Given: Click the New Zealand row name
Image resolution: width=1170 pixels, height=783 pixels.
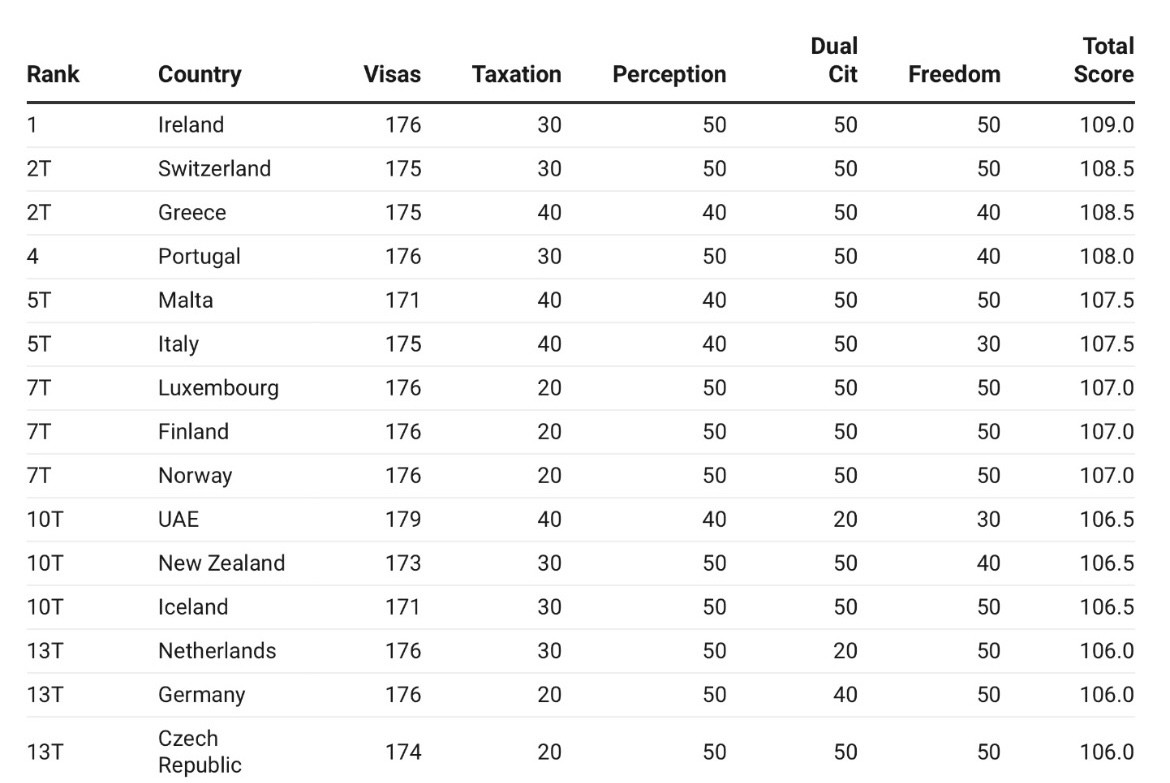Looking at the screenshot, I should click(x=221, y=563).
